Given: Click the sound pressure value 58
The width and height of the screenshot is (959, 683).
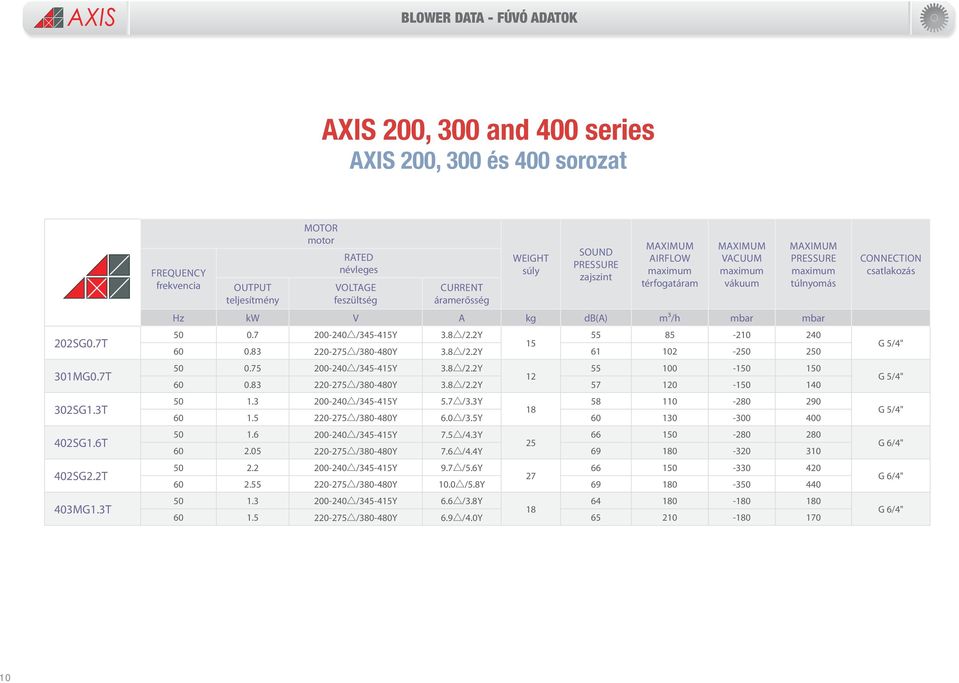Looking at the screenshot, I should pyautogui.click(x=596, y=402).
